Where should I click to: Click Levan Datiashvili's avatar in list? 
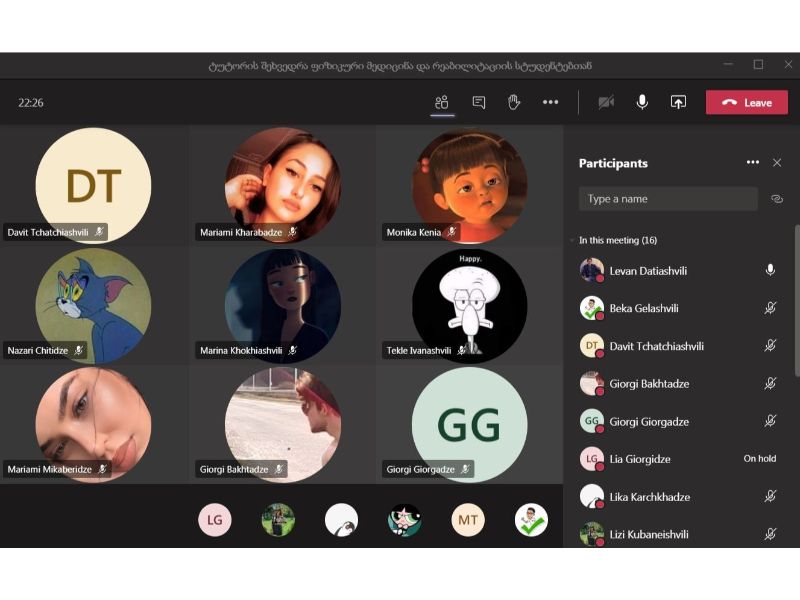[592, 270]
